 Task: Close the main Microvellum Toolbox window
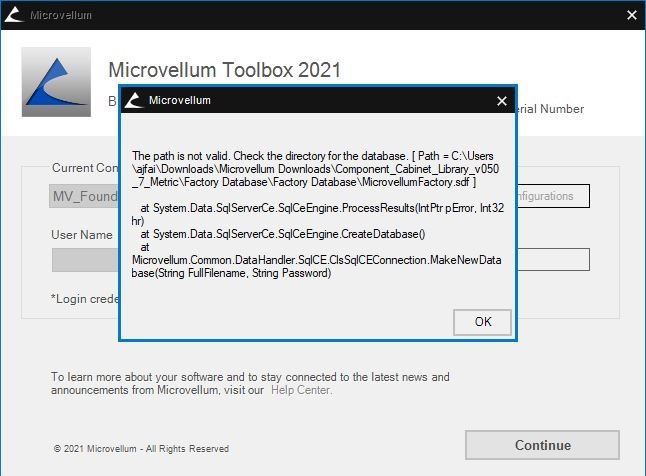click(631, 15)
